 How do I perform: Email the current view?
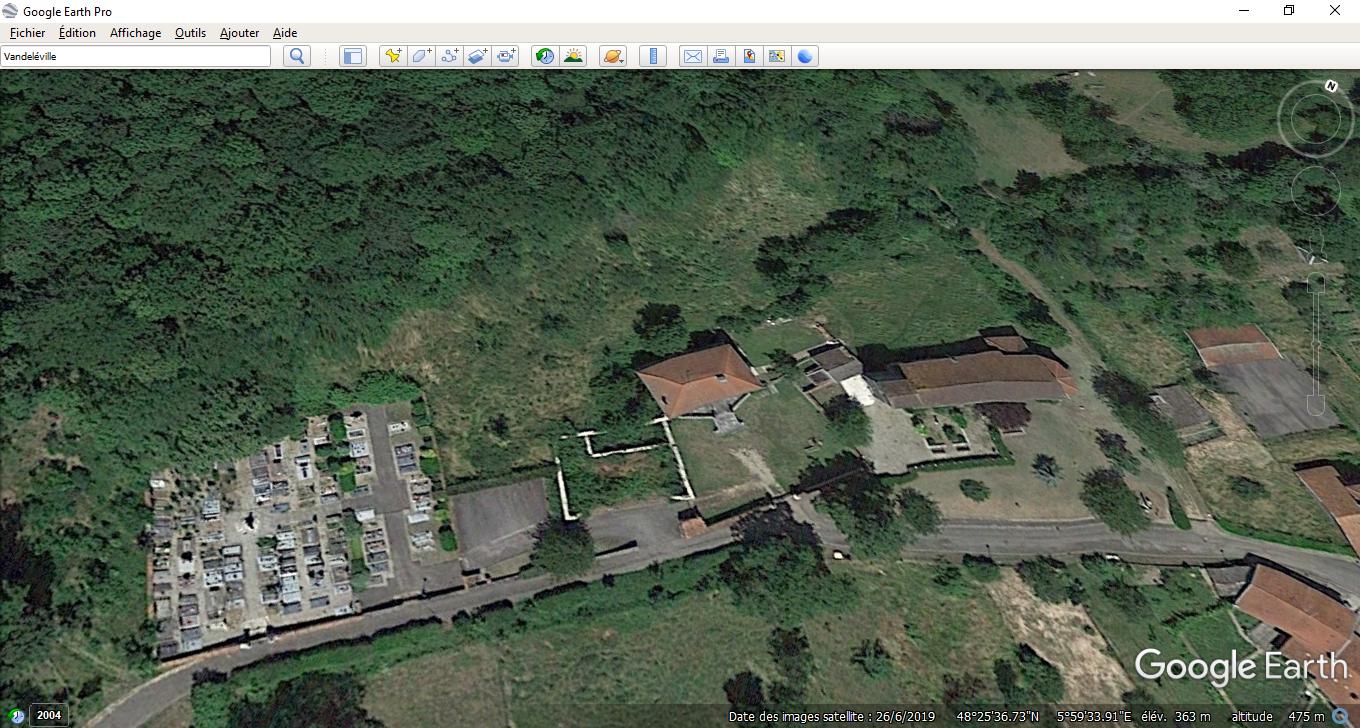[692, 56]
